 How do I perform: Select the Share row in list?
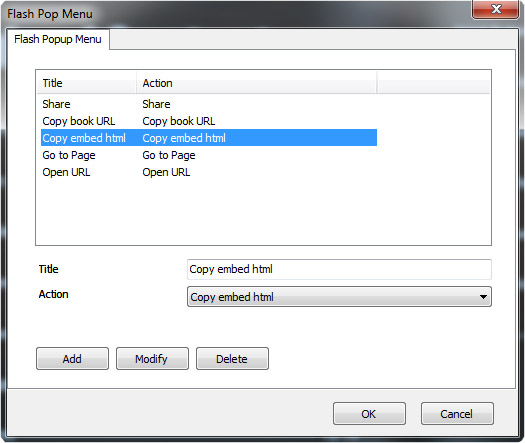coord(209,104)
